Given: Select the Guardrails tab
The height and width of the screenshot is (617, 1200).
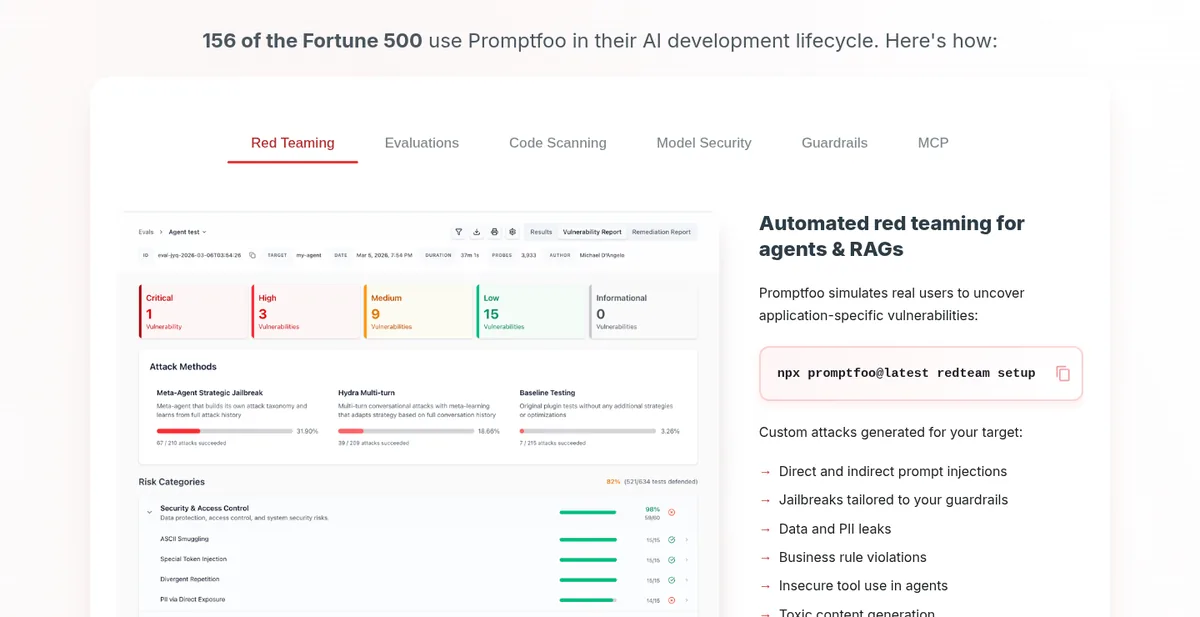Looking at the screenshot, I should 834,143.
